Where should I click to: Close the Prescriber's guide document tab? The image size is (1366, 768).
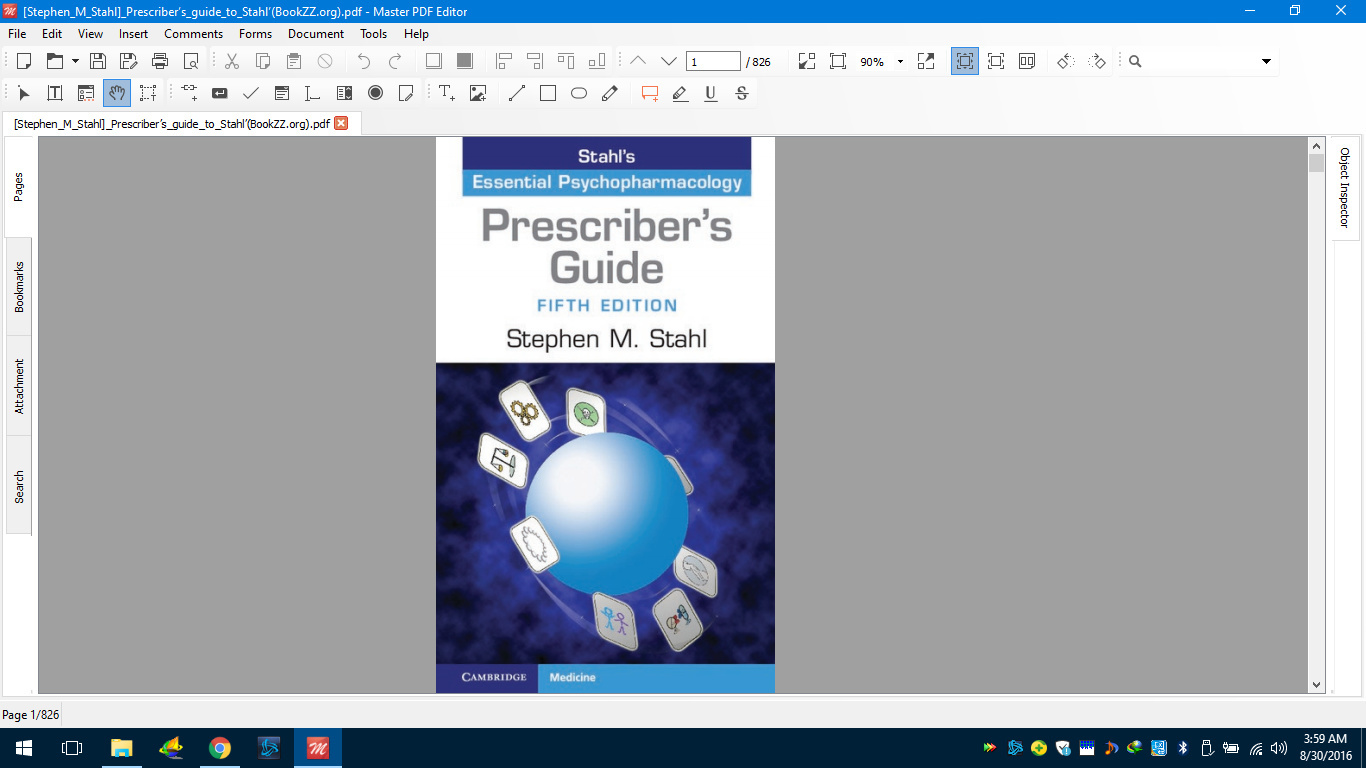point(341,124)
